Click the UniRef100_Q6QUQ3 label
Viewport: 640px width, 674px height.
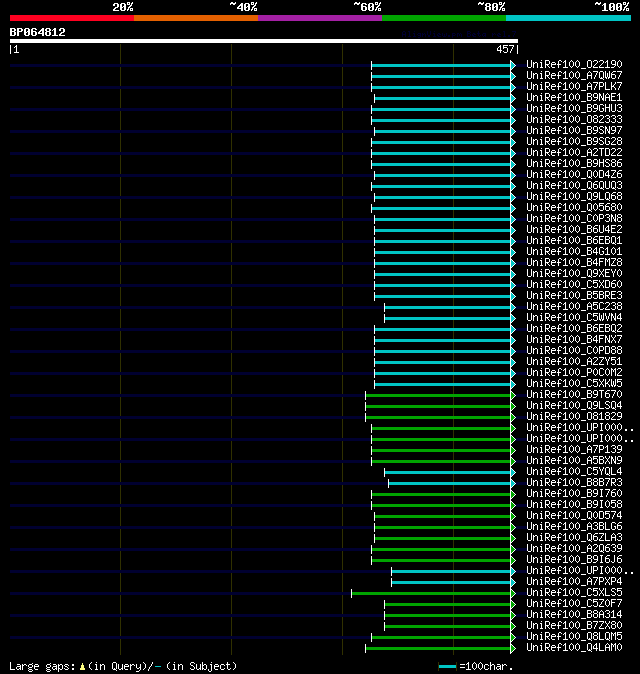[x=574, y=186]
